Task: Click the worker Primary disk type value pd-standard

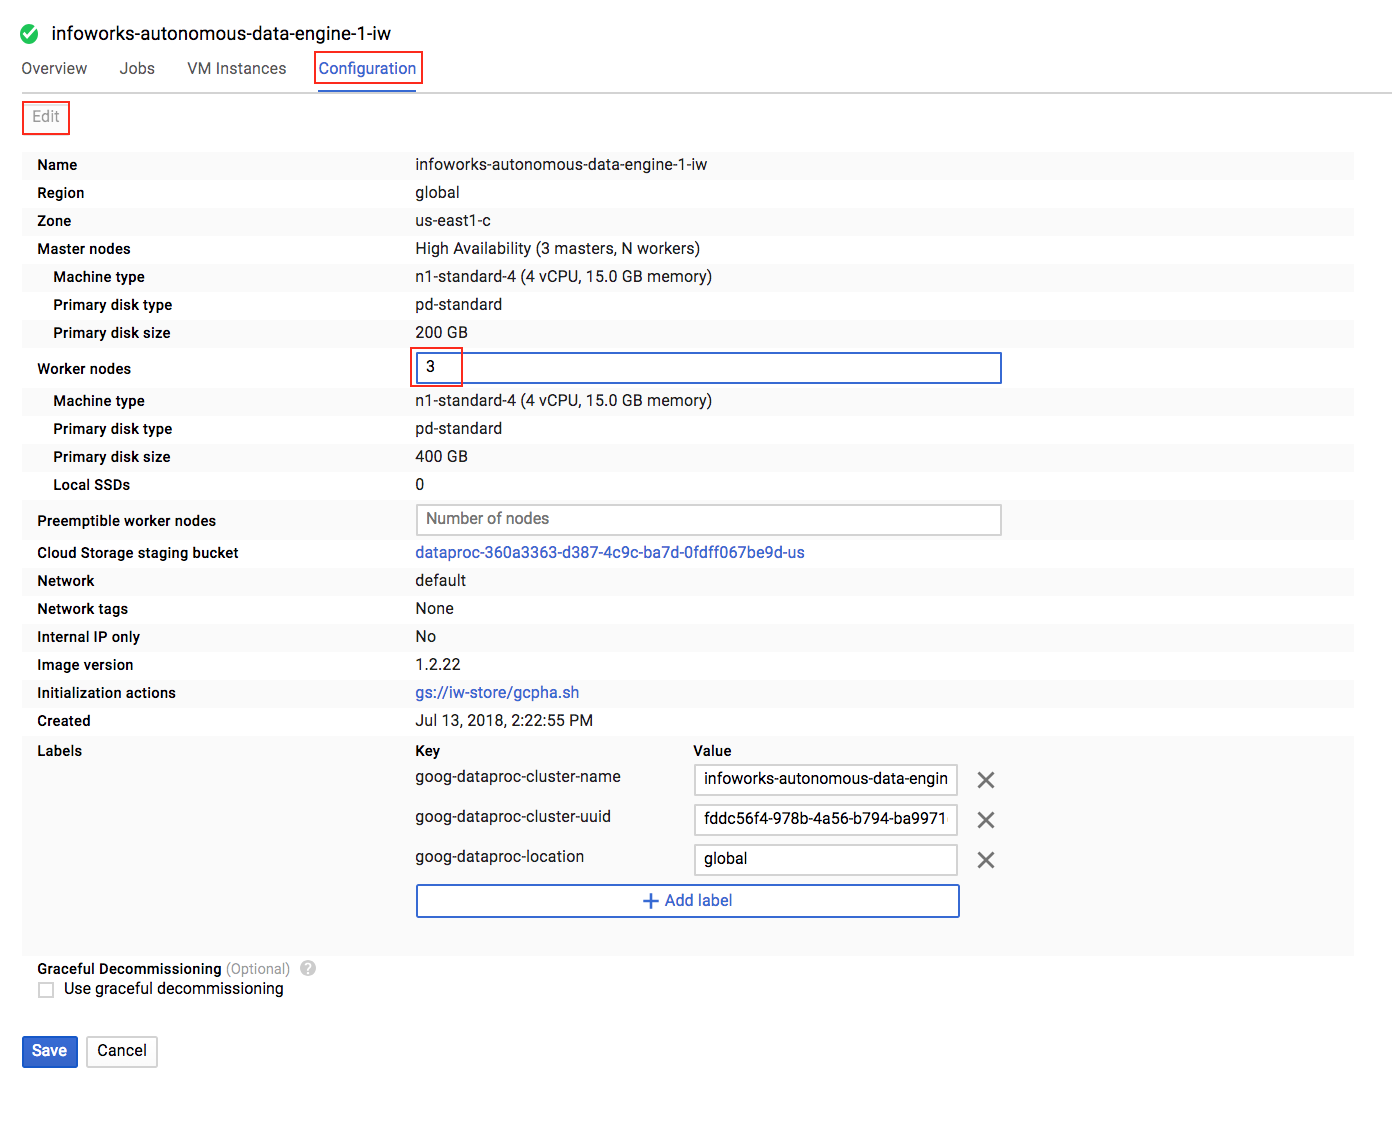Action: [458, 428]
